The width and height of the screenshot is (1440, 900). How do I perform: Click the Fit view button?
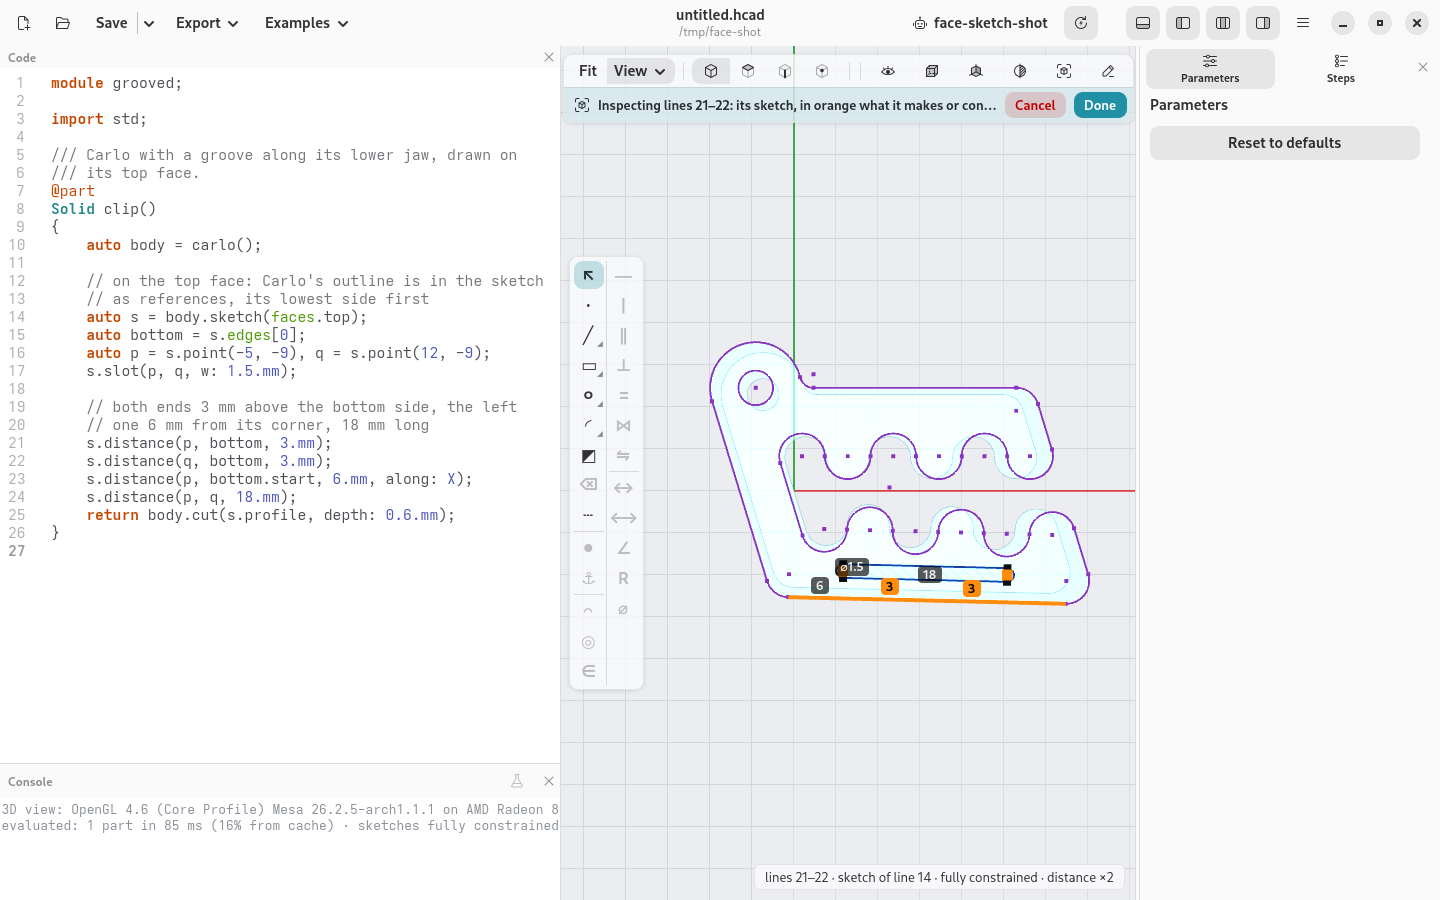588,71
